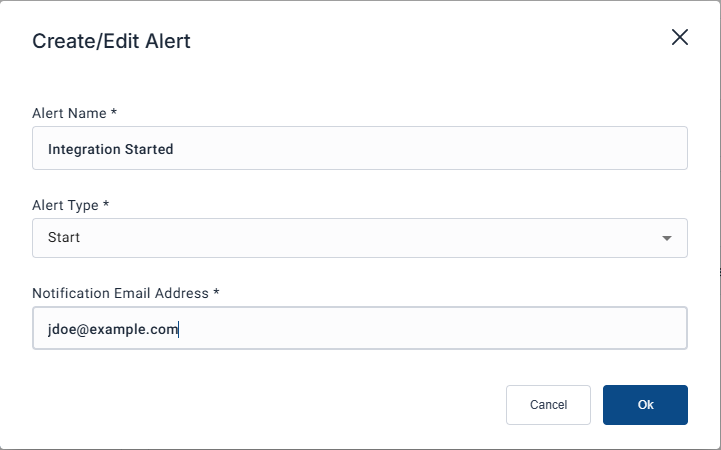This screenshot has height=450, width=721.
Task: Click the required asterisk beside Alert Type
Action: 107,204
